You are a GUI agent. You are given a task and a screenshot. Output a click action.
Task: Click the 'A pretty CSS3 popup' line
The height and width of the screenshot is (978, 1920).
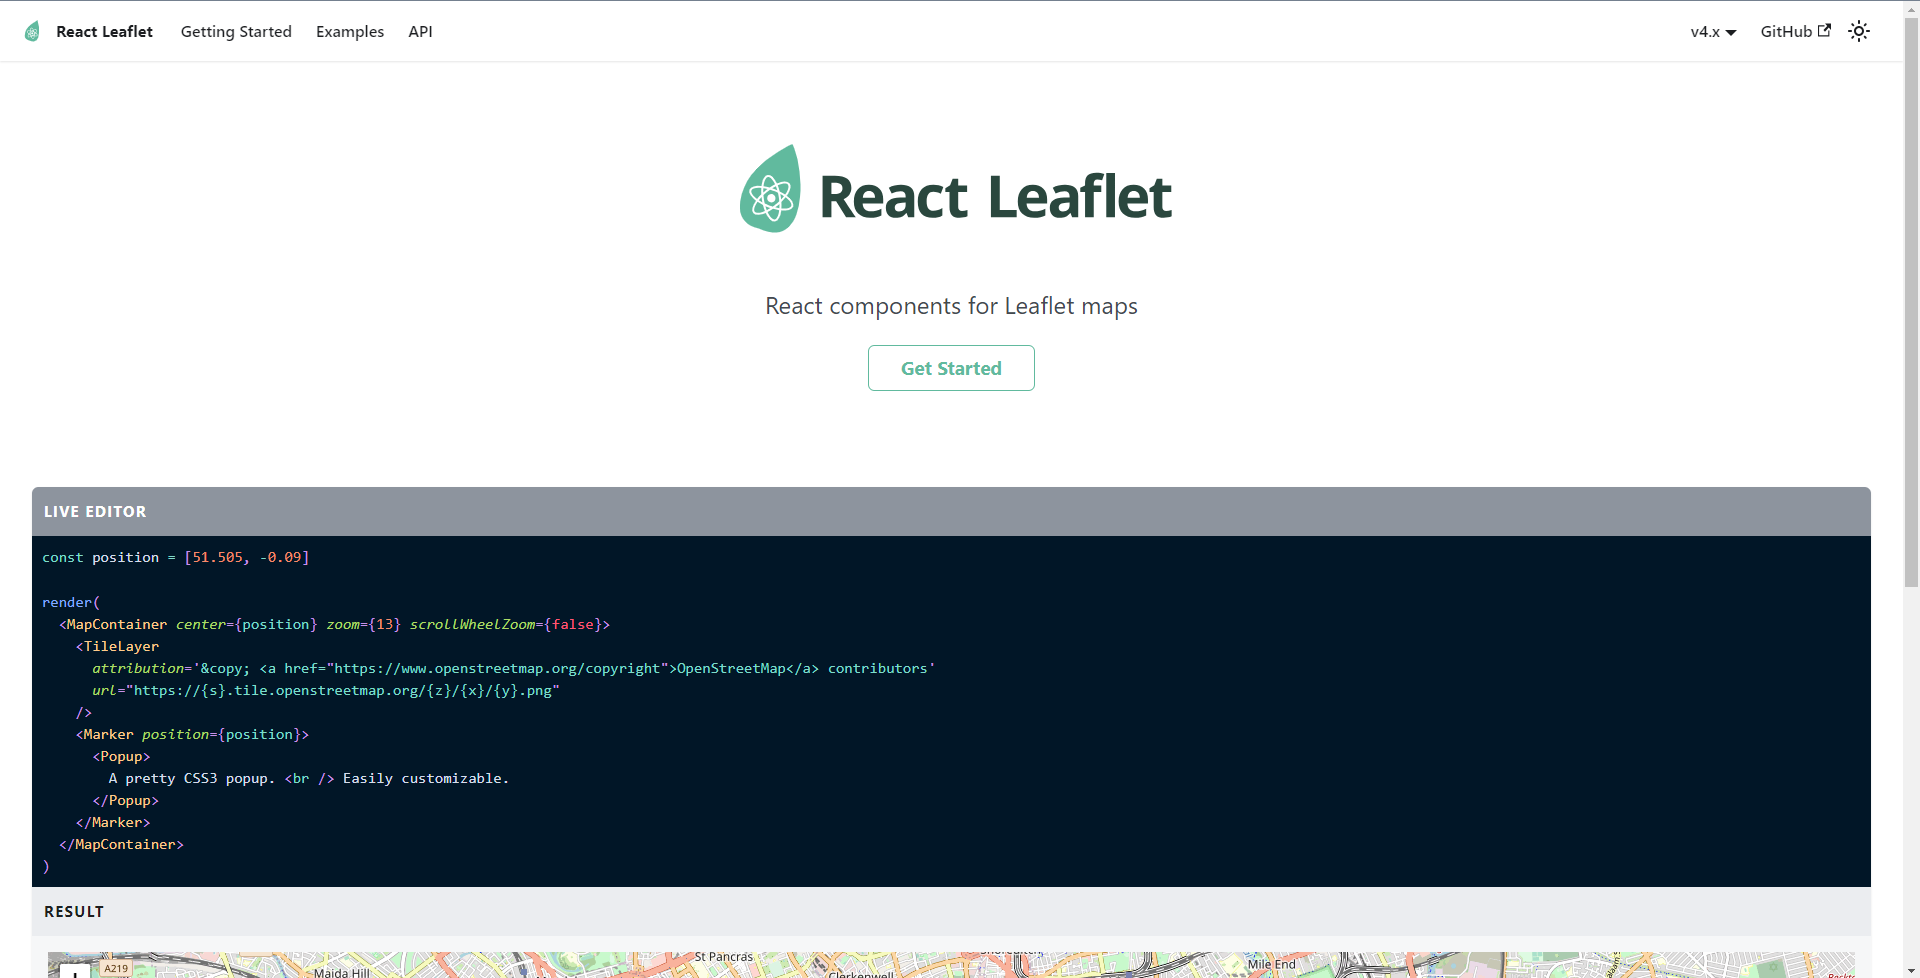click(309, 778)
